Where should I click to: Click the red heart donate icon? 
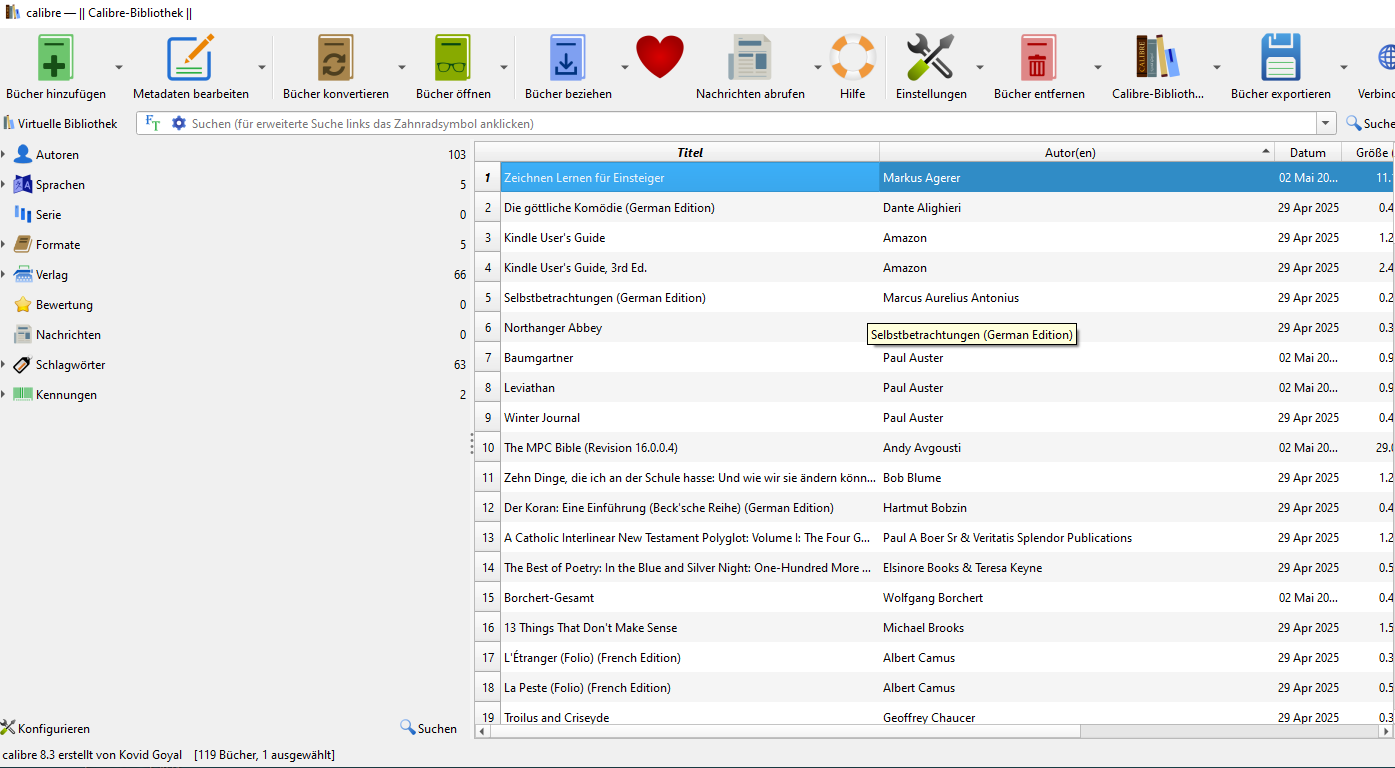coord(660,57)
